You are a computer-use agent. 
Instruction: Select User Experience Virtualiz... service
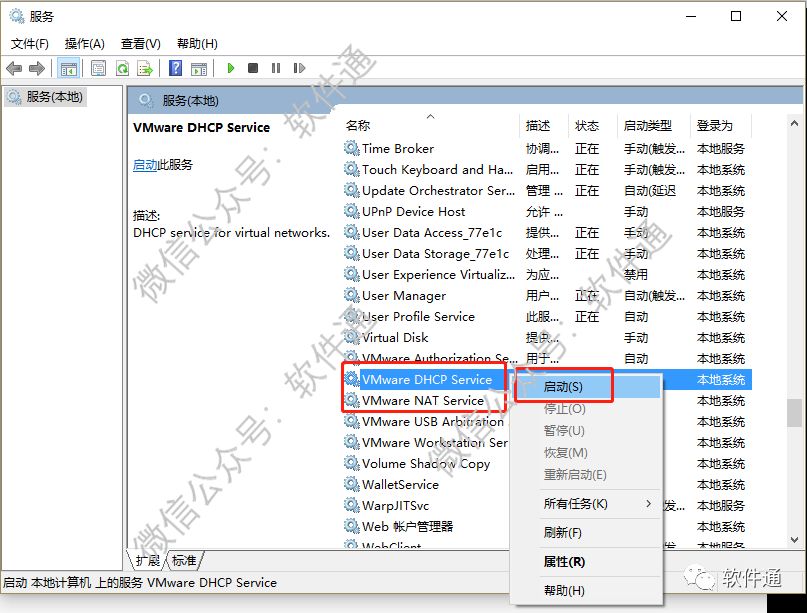(x=438, y=275)
